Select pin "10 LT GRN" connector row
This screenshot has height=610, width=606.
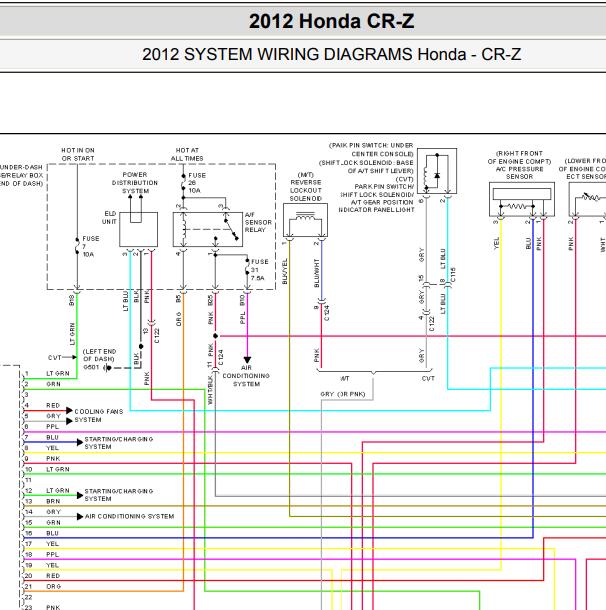click(47, 469)
